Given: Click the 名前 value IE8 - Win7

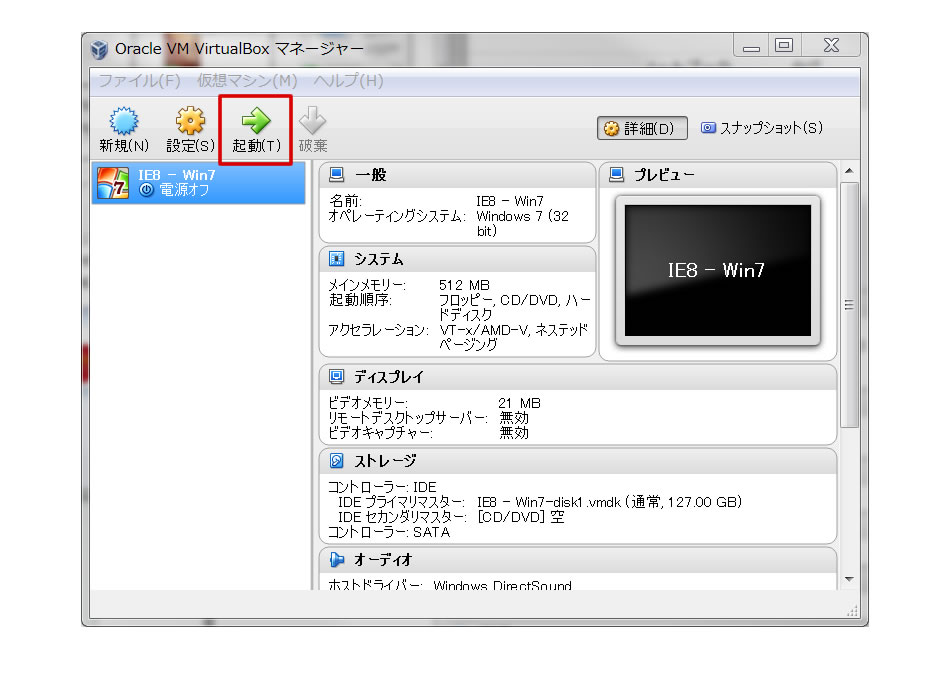Looking at the screenshot, I should click(x=510, y=201).
